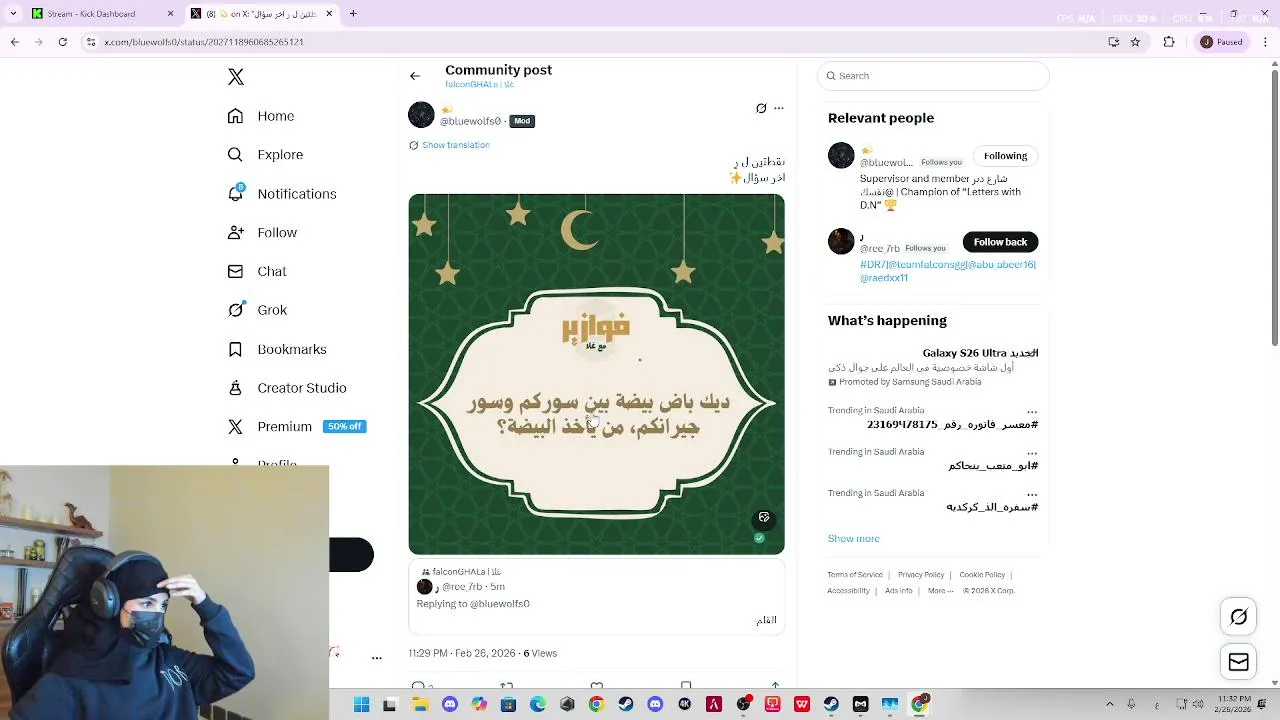Open Notifications from the bell icon
Image resolution: width=1280 pixels, height=720 pixels.
point(236,193)
